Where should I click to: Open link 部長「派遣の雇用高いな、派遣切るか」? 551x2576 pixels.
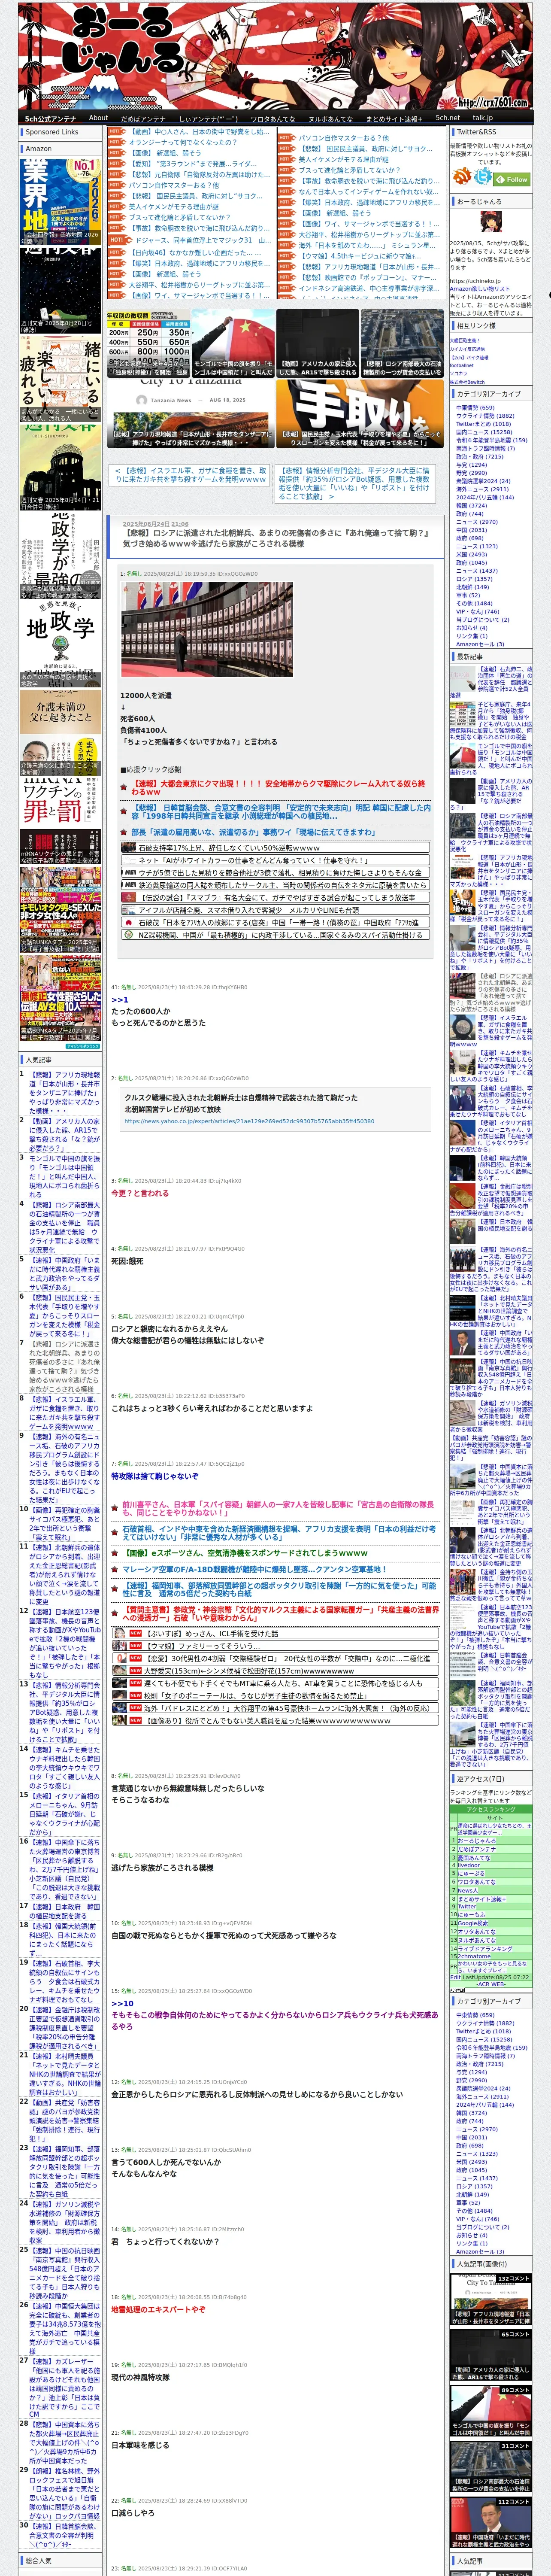253,831
